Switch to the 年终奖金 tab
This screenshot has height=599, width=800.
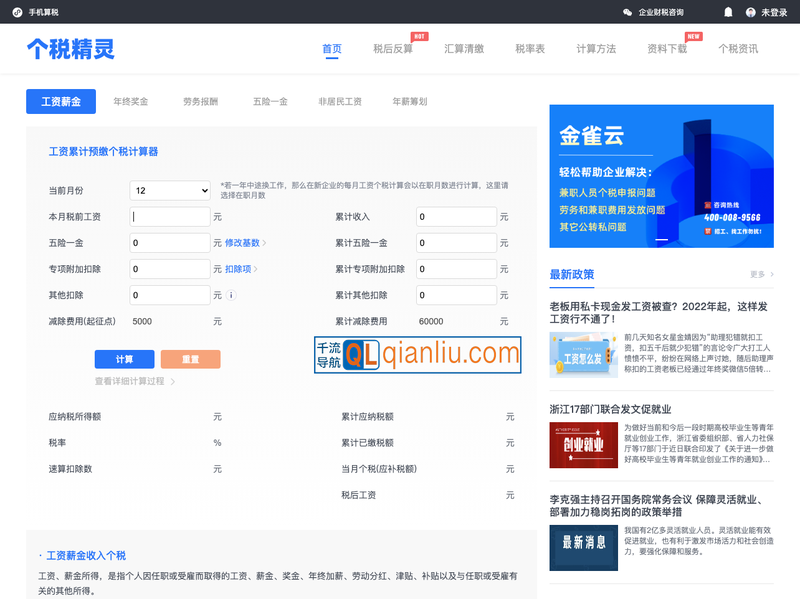133,101
